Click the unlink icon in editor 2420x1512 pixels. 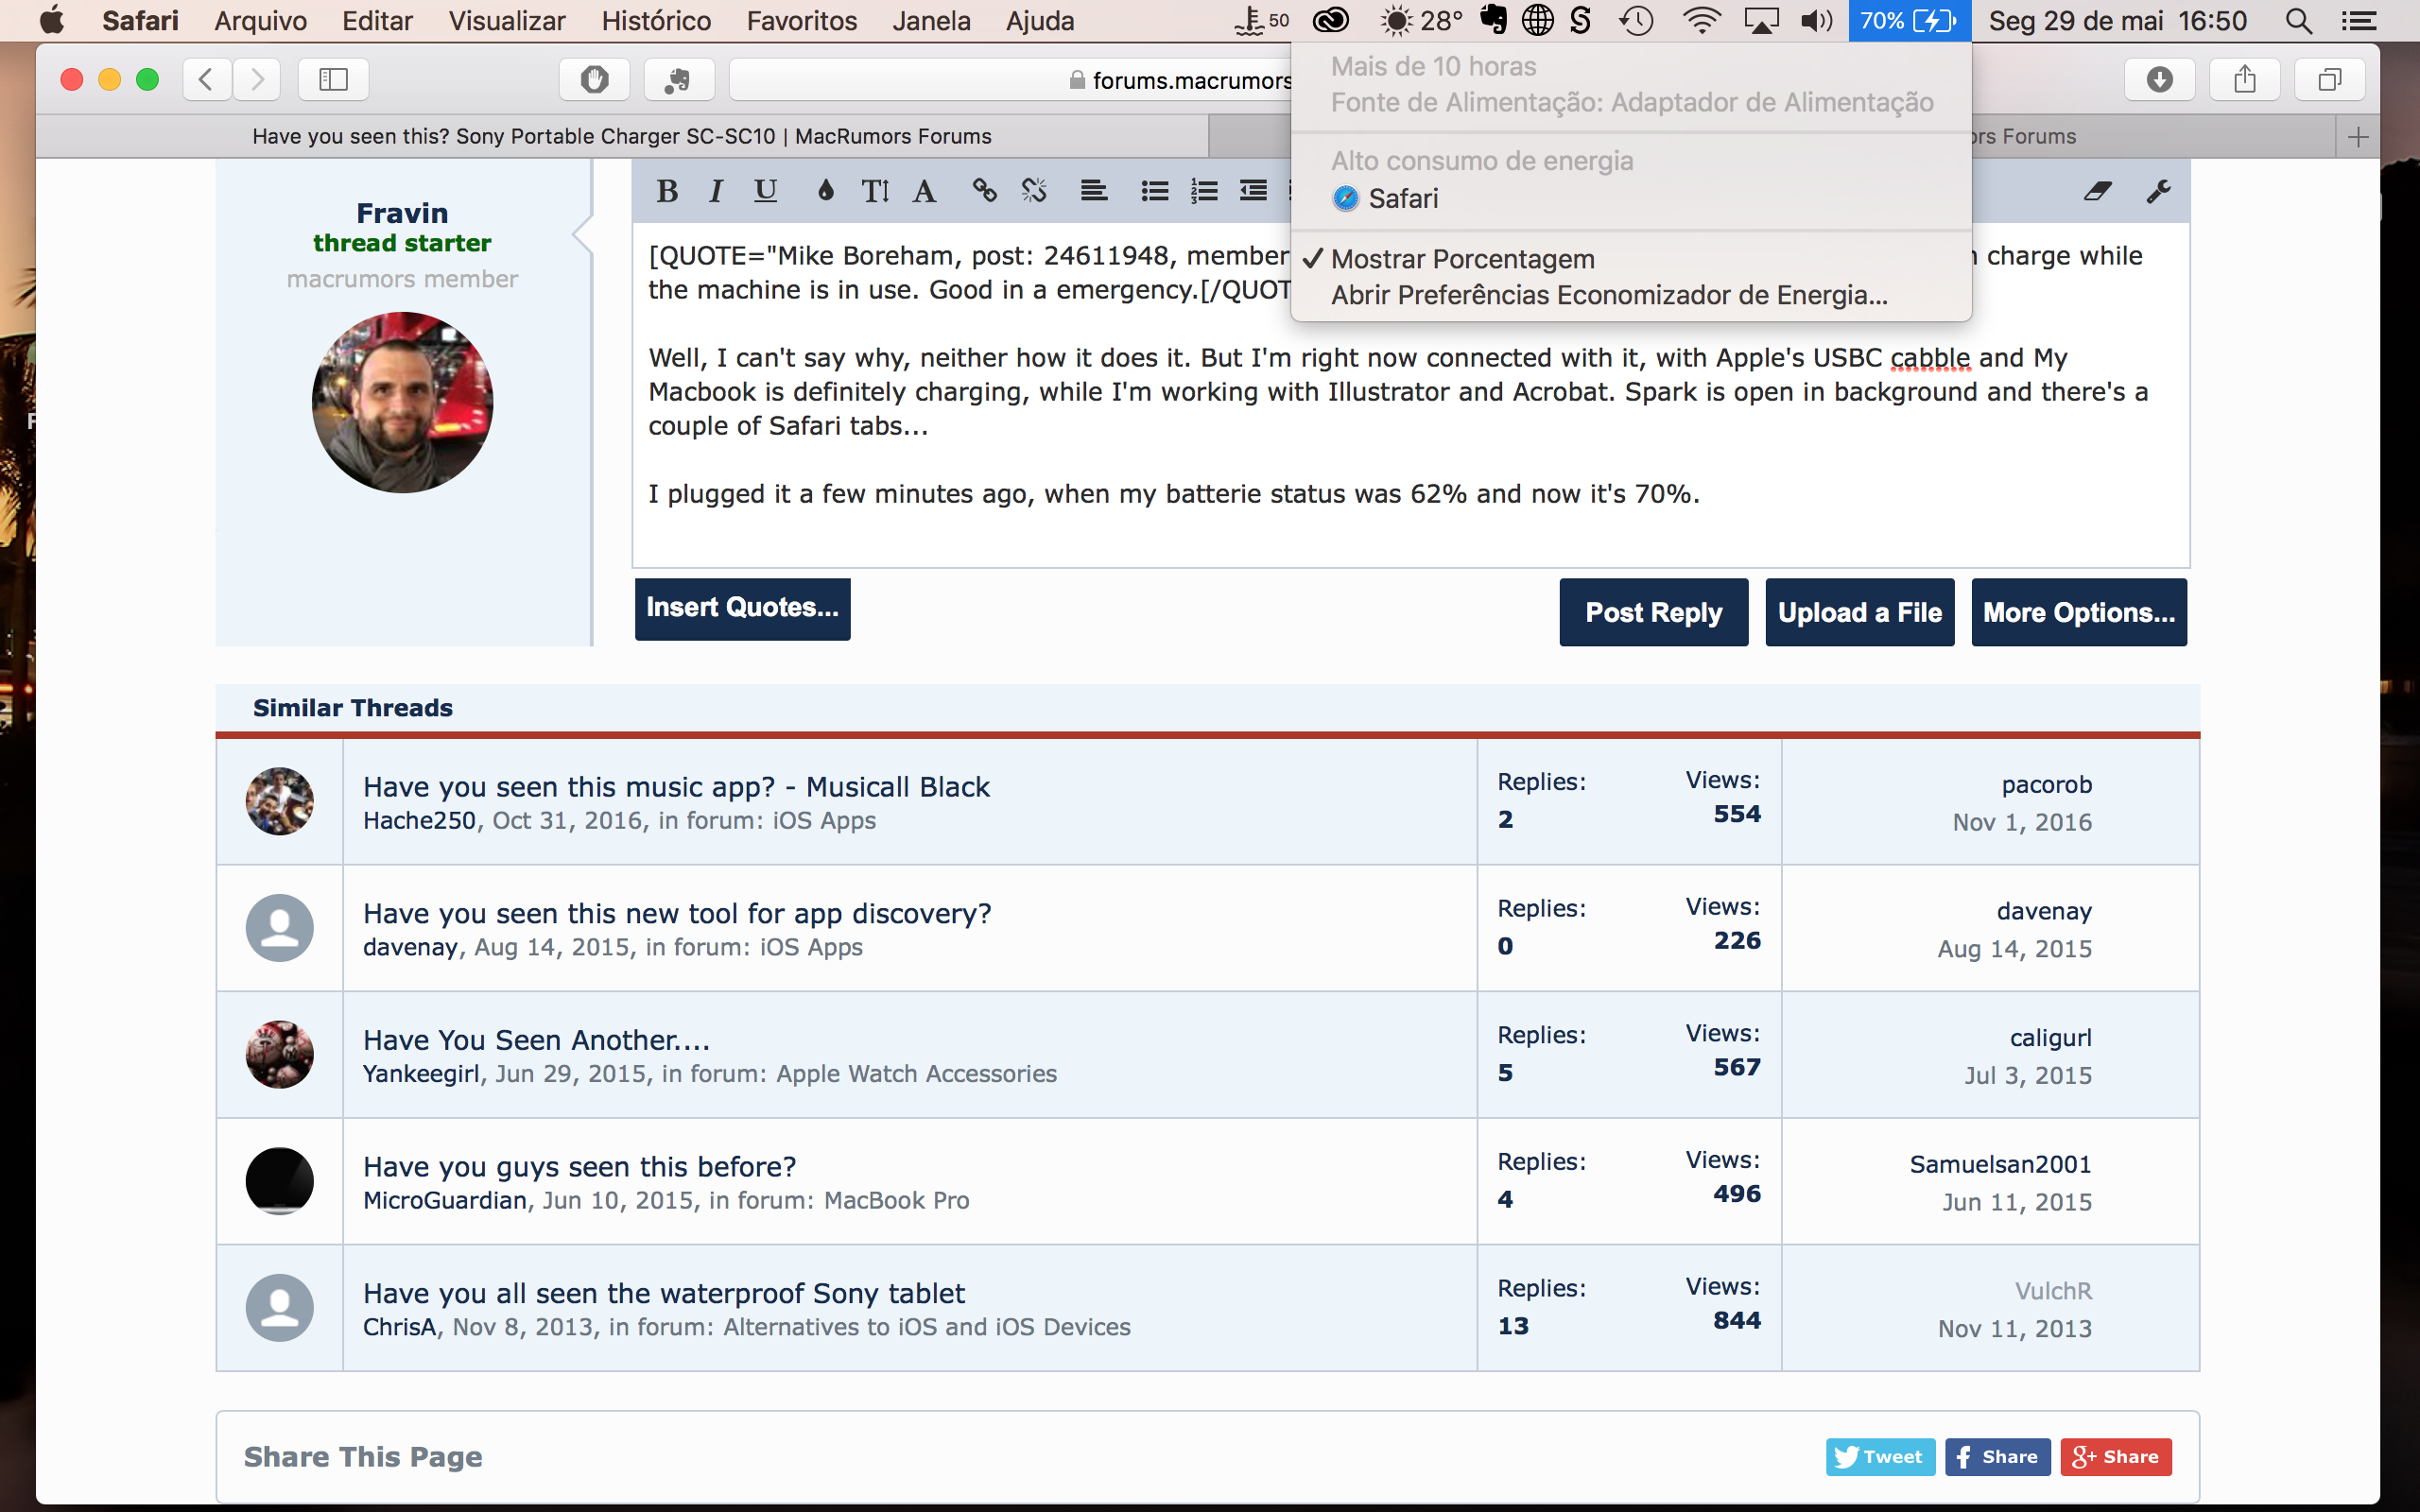click(x=1034, y=191)
